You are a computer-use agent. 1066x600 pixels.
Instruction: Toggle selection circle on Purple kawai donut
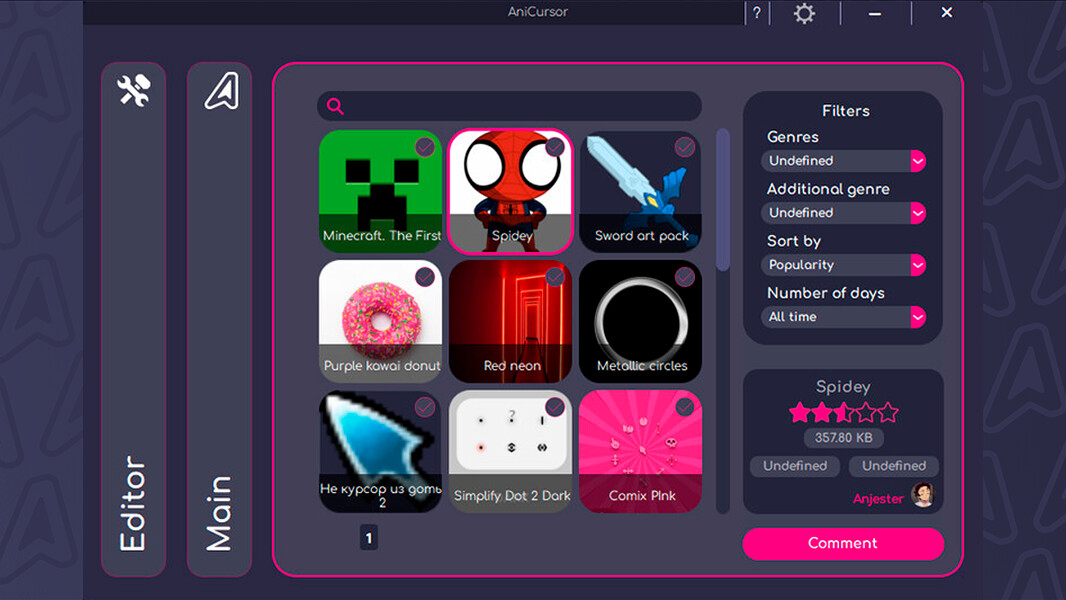tap(423, 277)
